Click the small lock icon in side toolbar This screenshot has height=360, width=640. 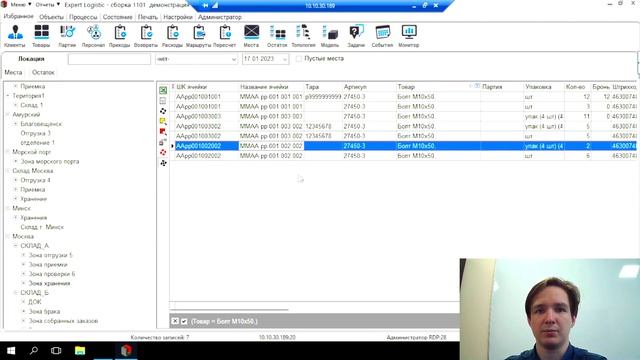point(163,142)
